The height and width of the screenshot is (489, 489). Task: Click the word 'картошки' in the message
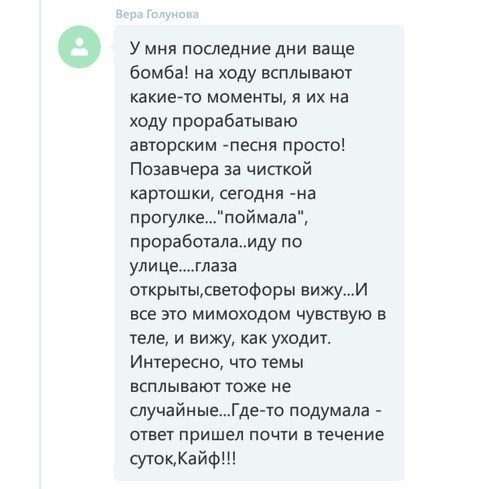click(x=172, y=194)
